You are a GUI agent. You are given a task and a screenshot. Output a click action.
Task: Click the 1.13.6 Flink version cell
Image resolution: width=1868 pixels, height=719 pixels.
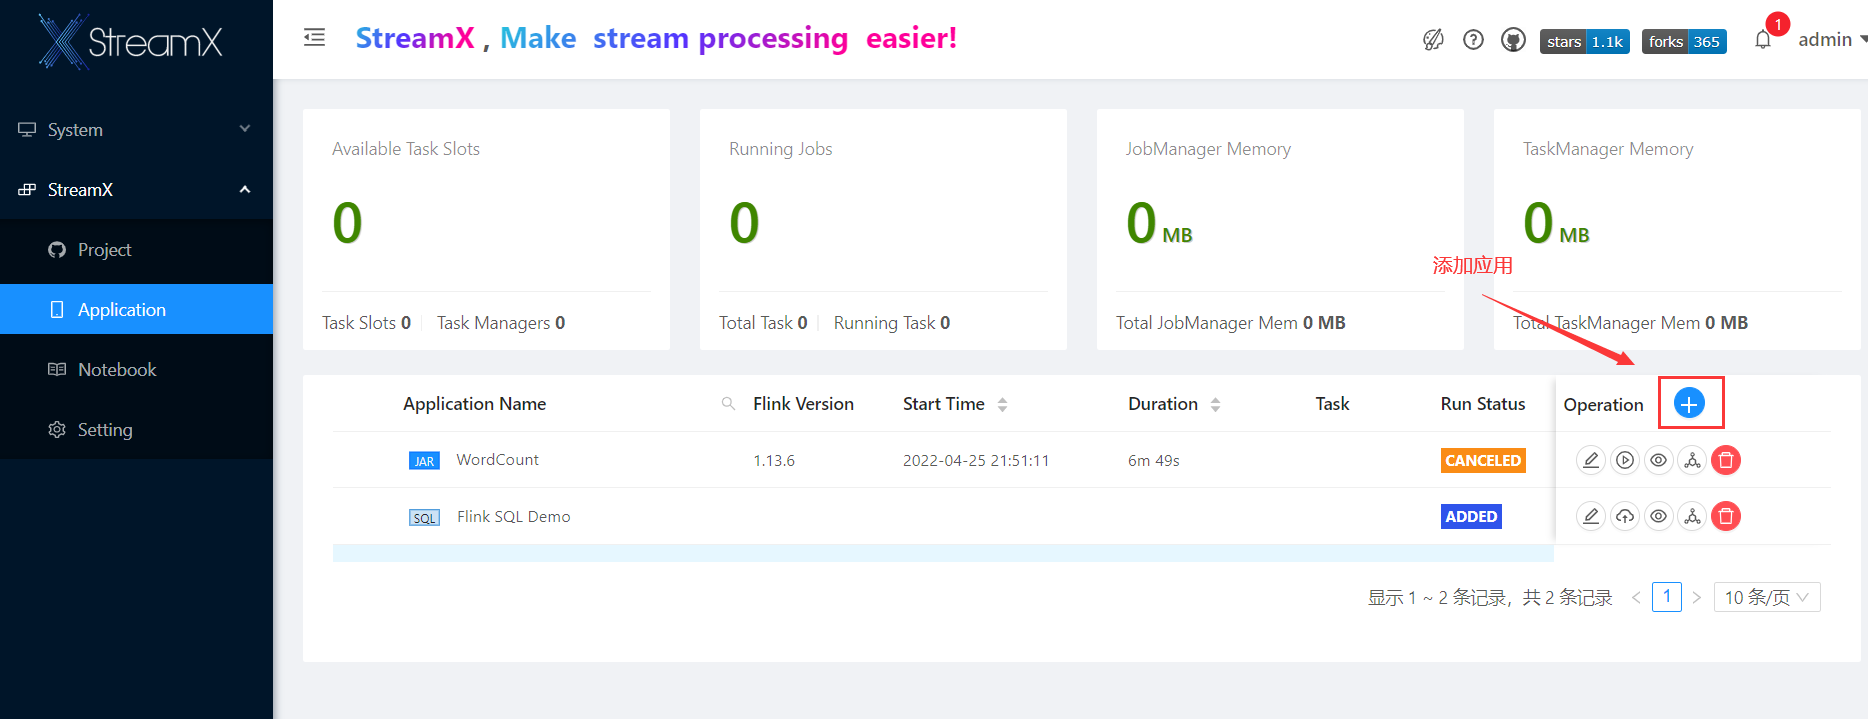774,460
